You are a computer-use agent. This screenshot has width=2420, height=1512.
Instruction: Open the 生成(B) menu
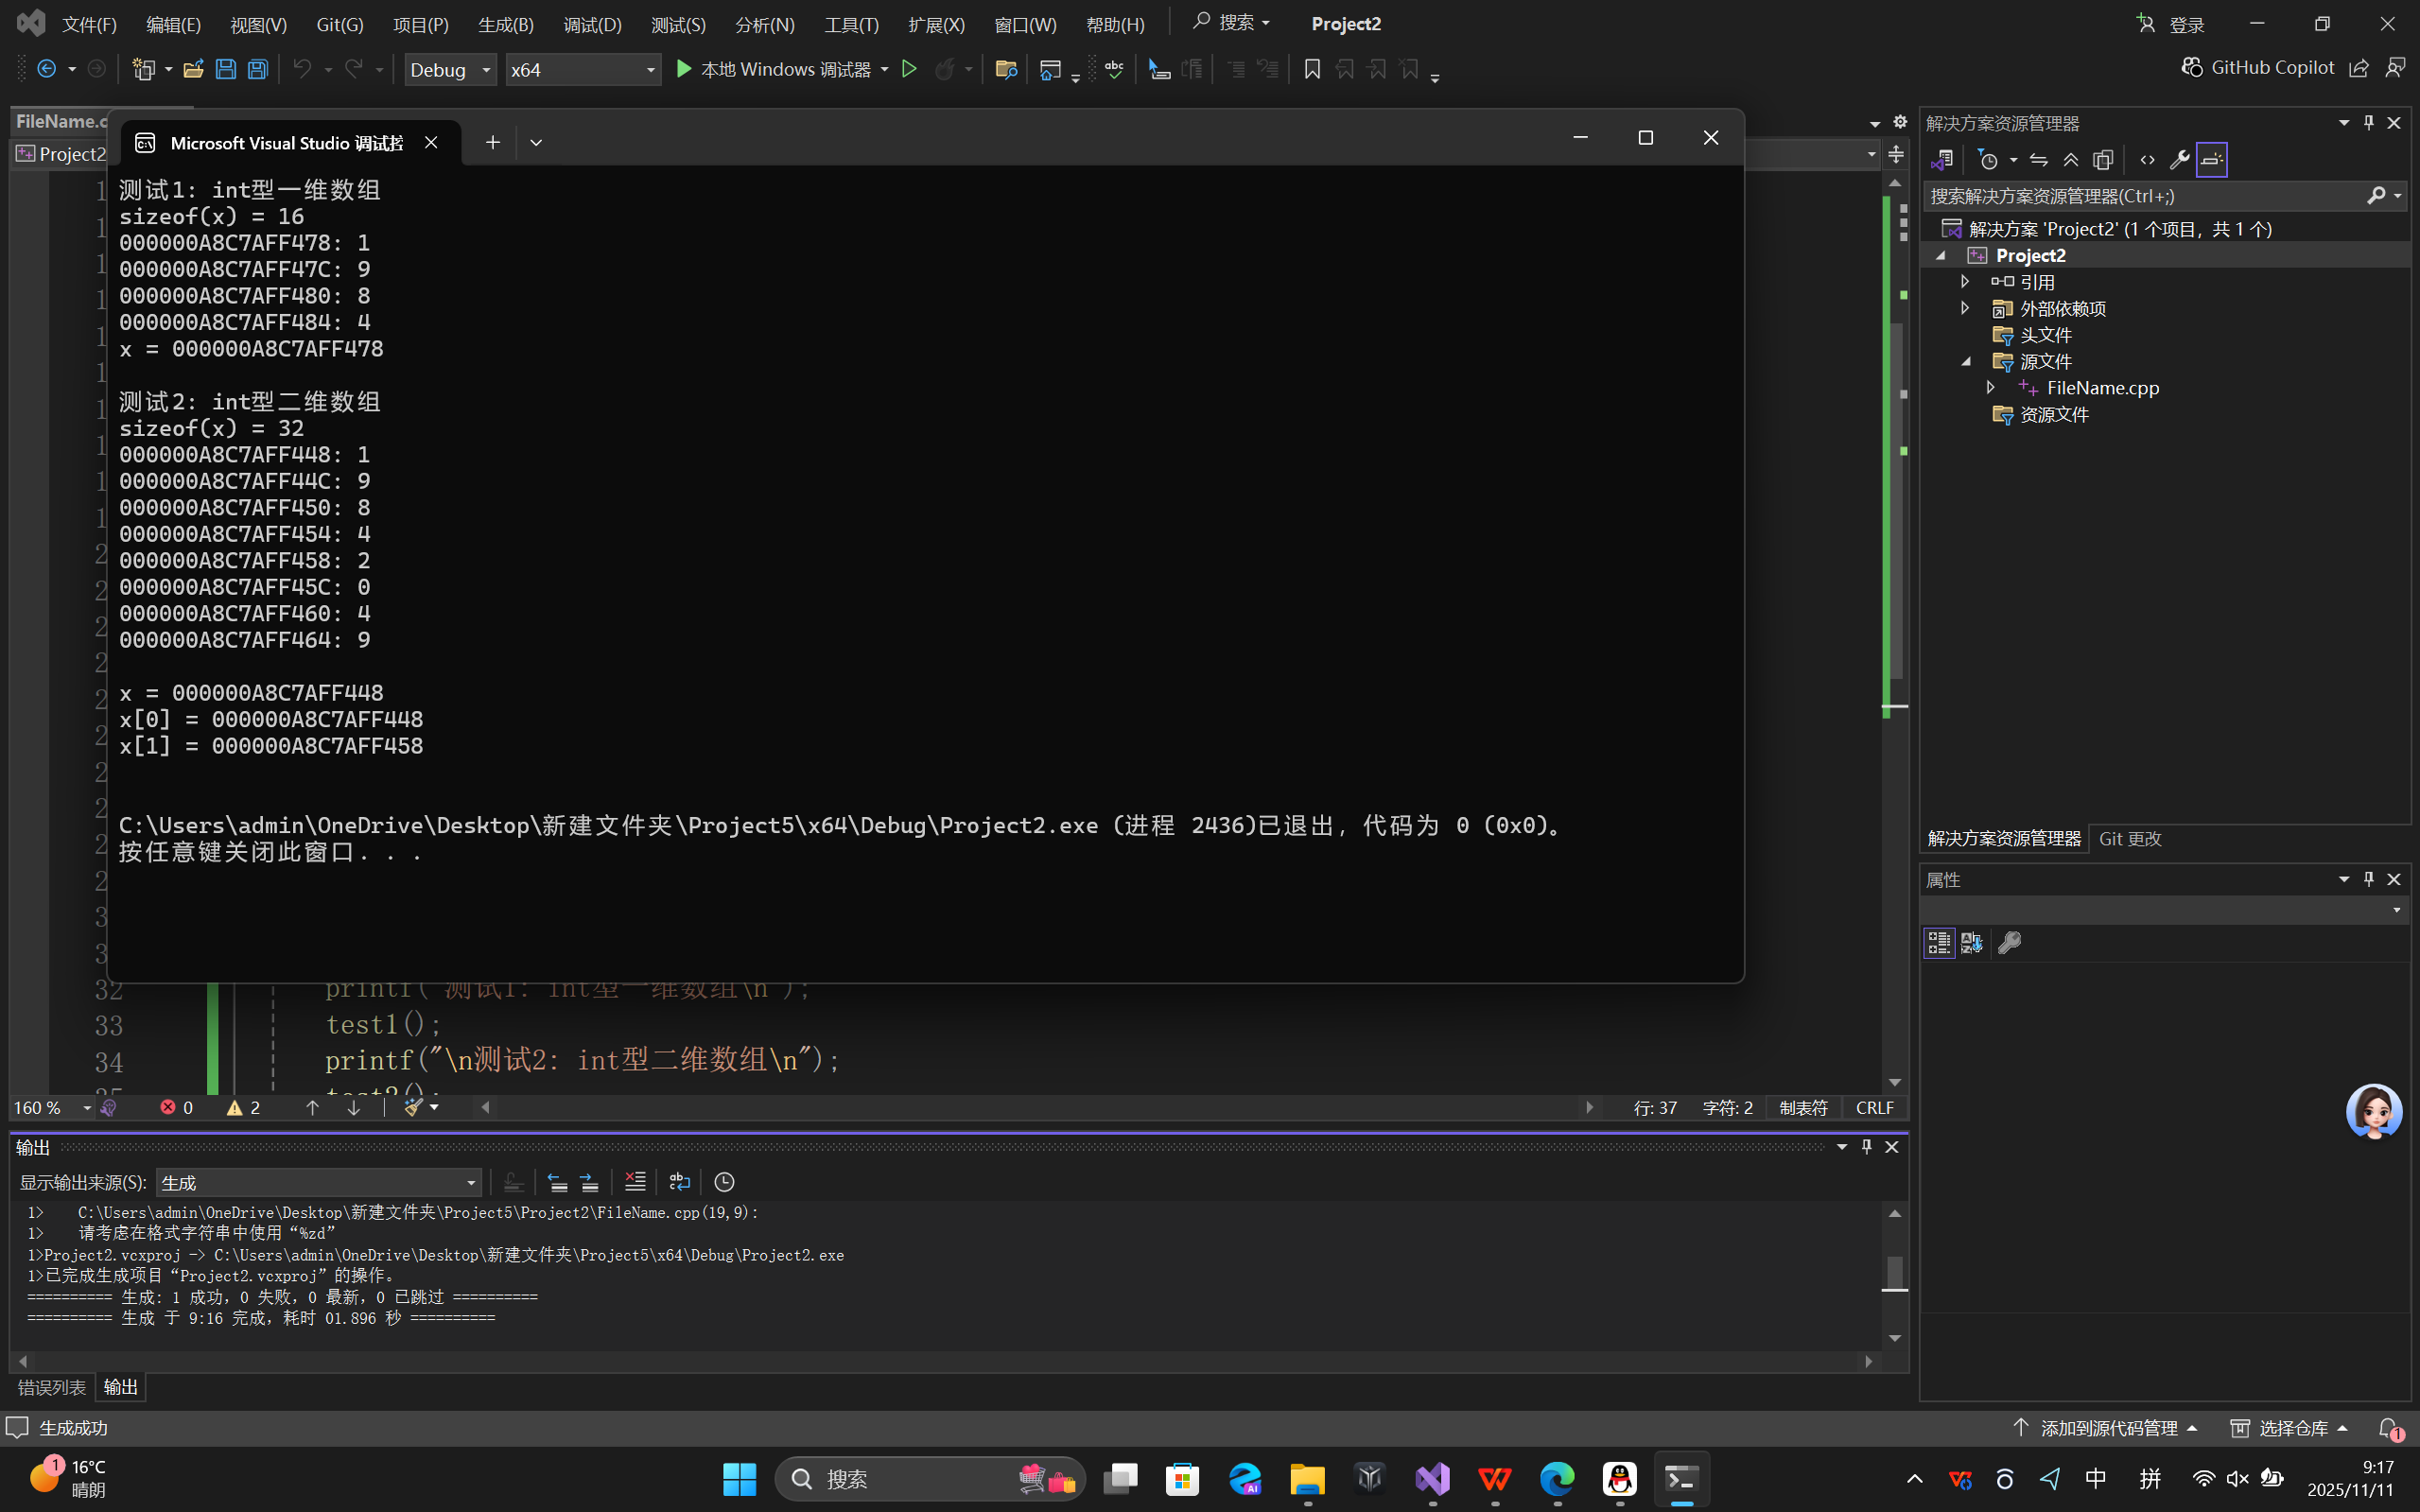pyautogui.click(x=505, y=24)
